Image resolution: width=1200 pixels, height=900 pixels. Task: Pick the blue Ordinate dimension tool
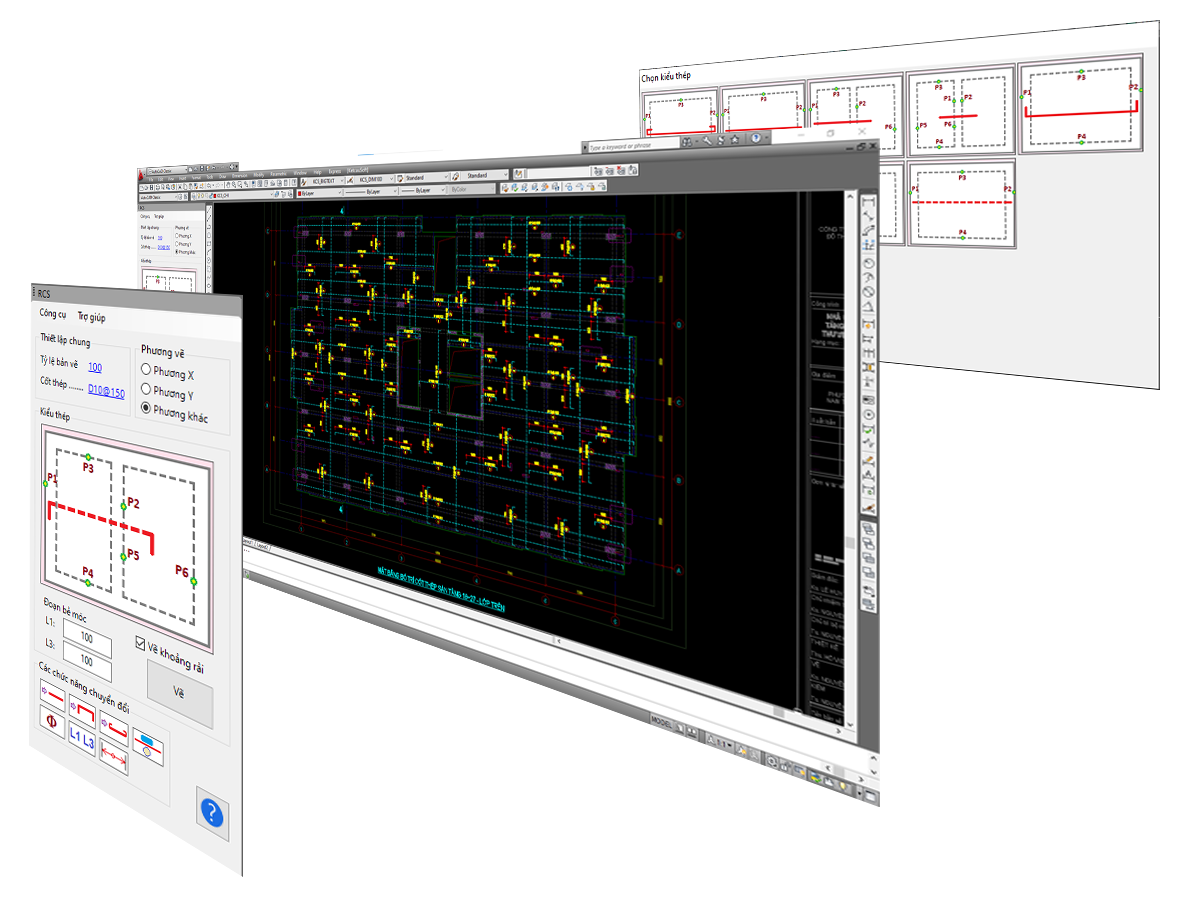click(x=868, y=245)
